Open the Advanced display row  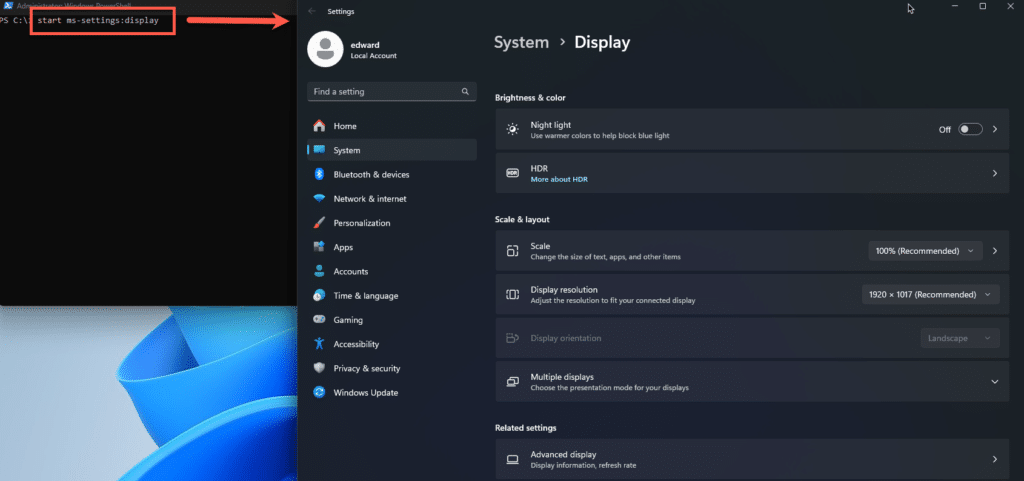pos(752,459)
